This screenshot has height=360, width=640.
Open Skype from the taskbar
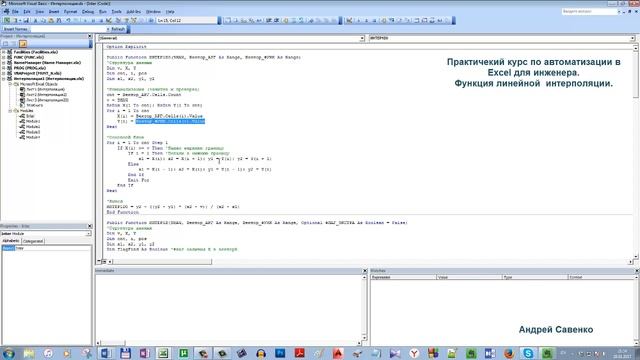528,353
